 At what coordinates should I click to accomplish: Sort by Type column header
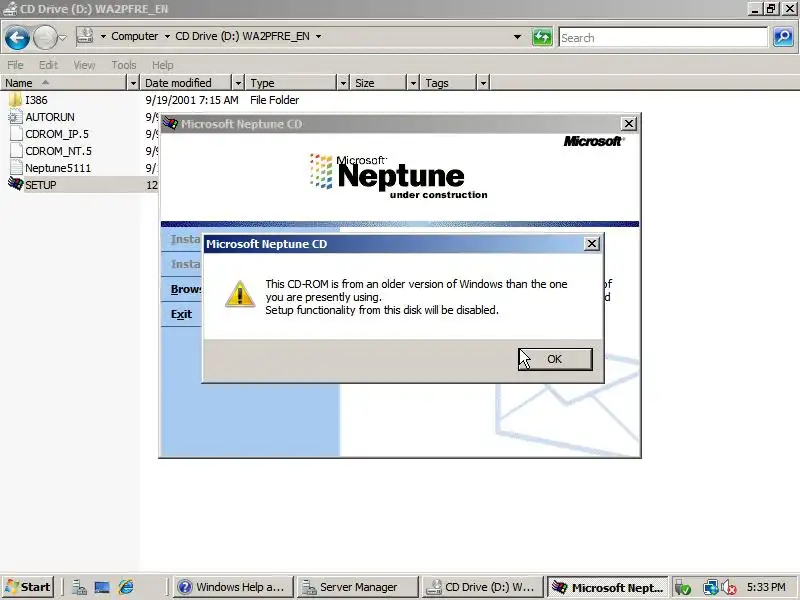point(292,83)
